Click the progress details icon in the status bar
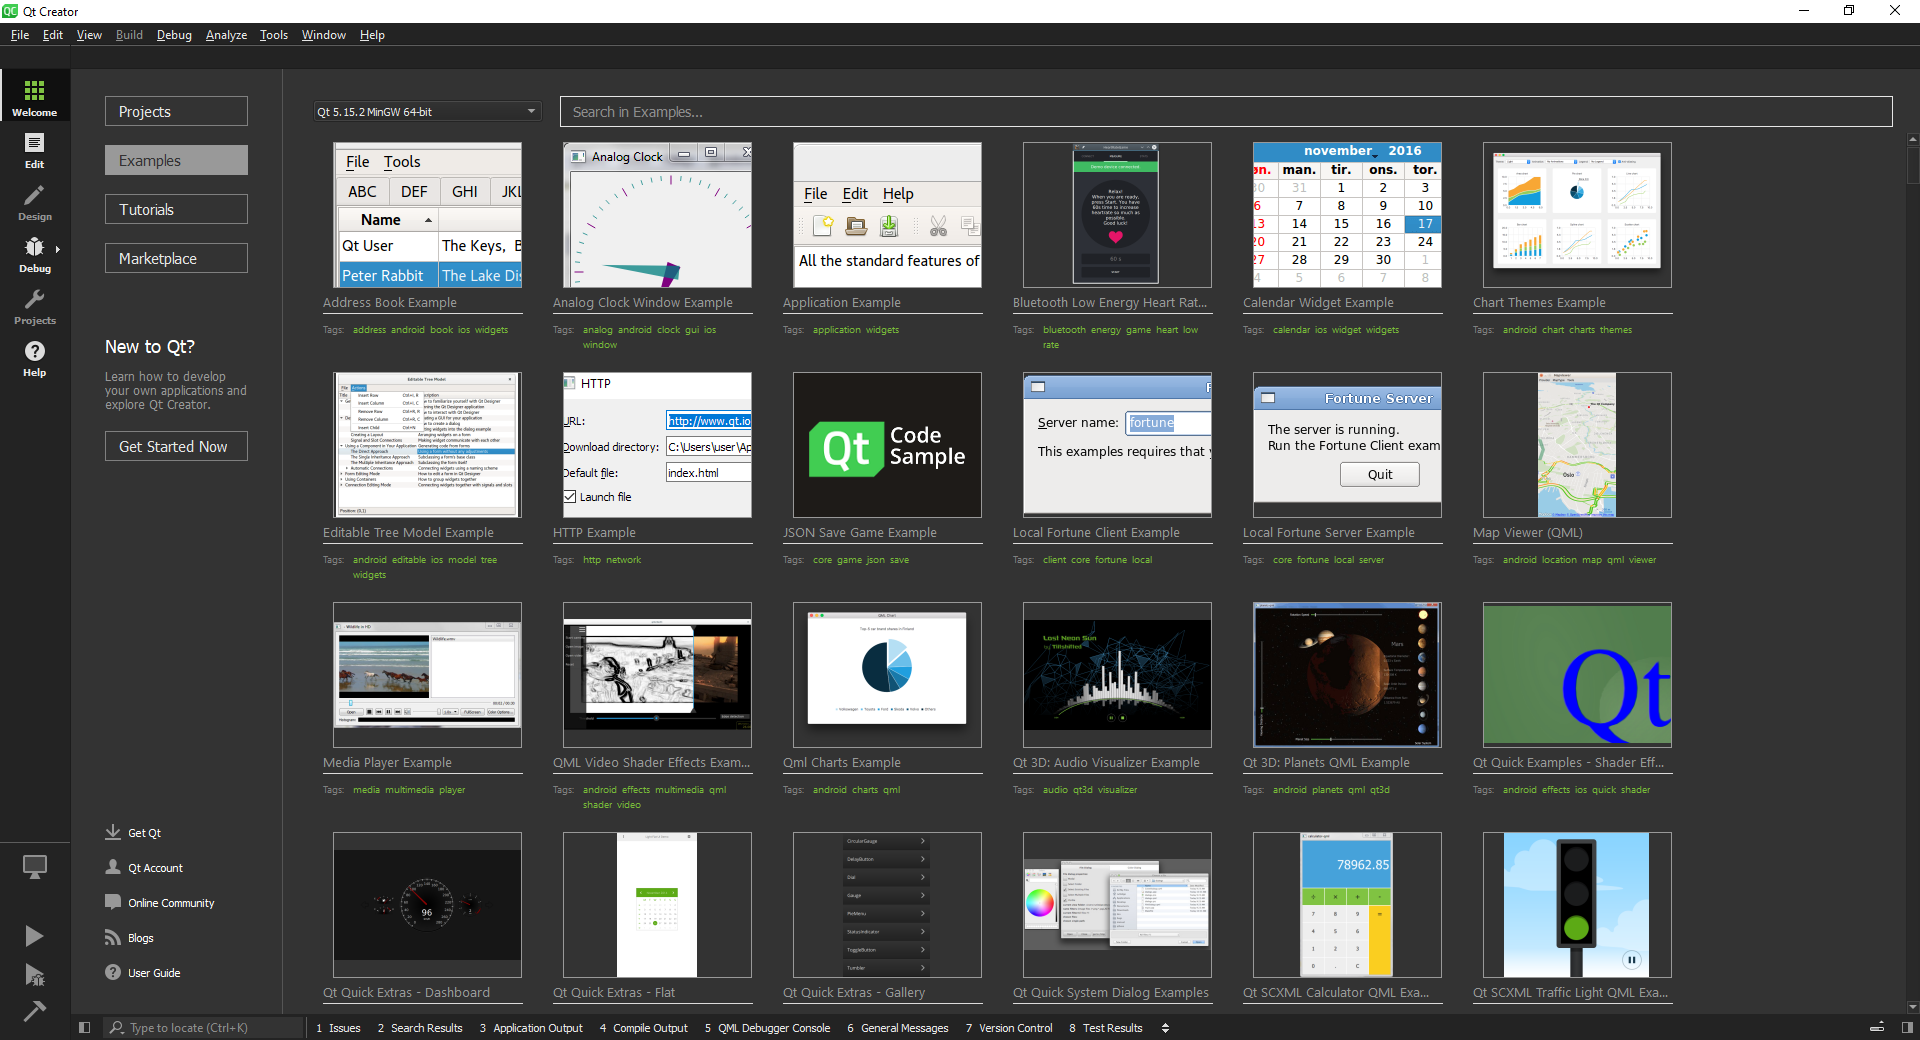 1877,1027
